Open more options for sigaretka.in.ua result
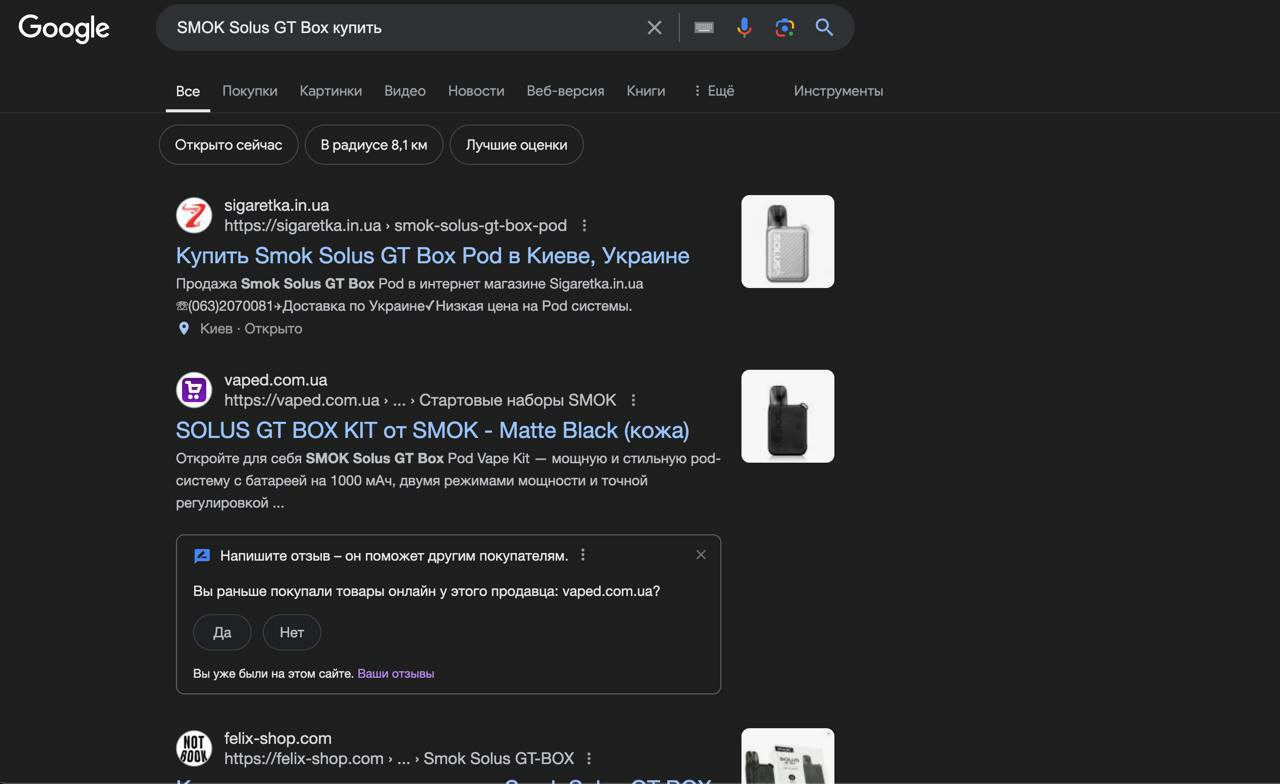The width and height of the screenshot is (1280, 784). pyautogui.click(x=584, y=226)
